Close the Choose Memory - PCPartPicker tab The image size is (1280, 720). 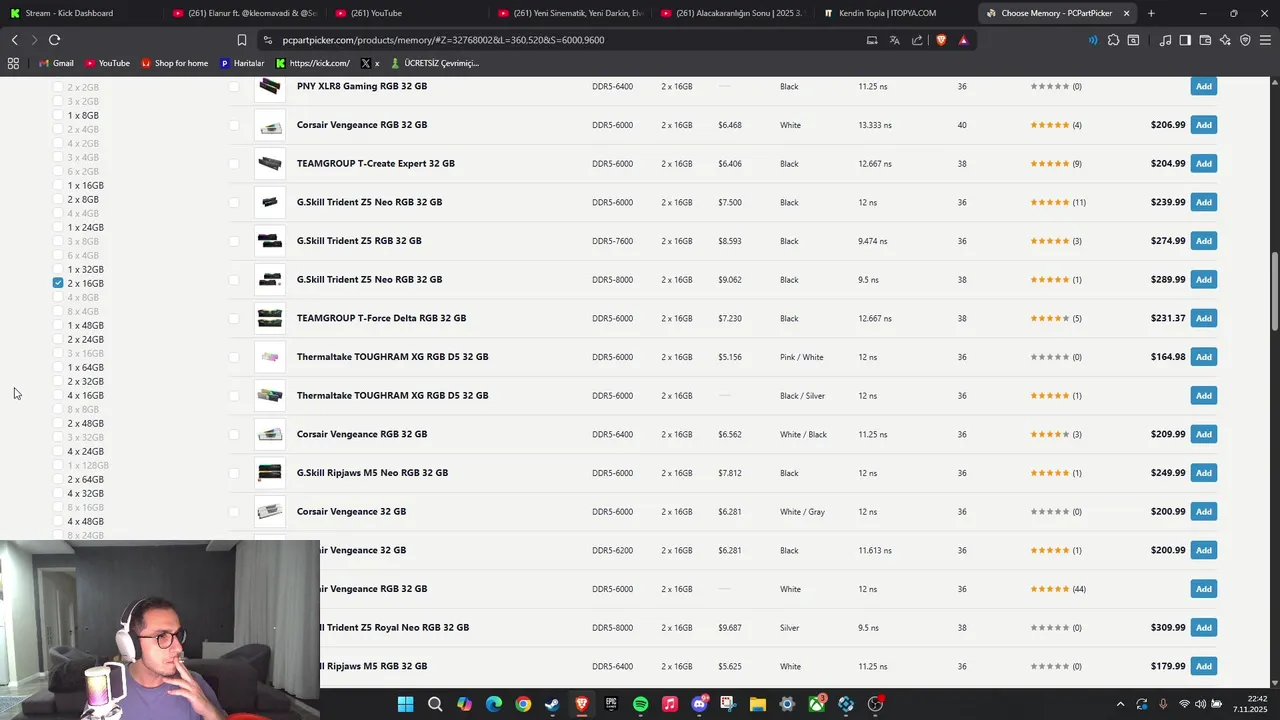coord(1127,13)
